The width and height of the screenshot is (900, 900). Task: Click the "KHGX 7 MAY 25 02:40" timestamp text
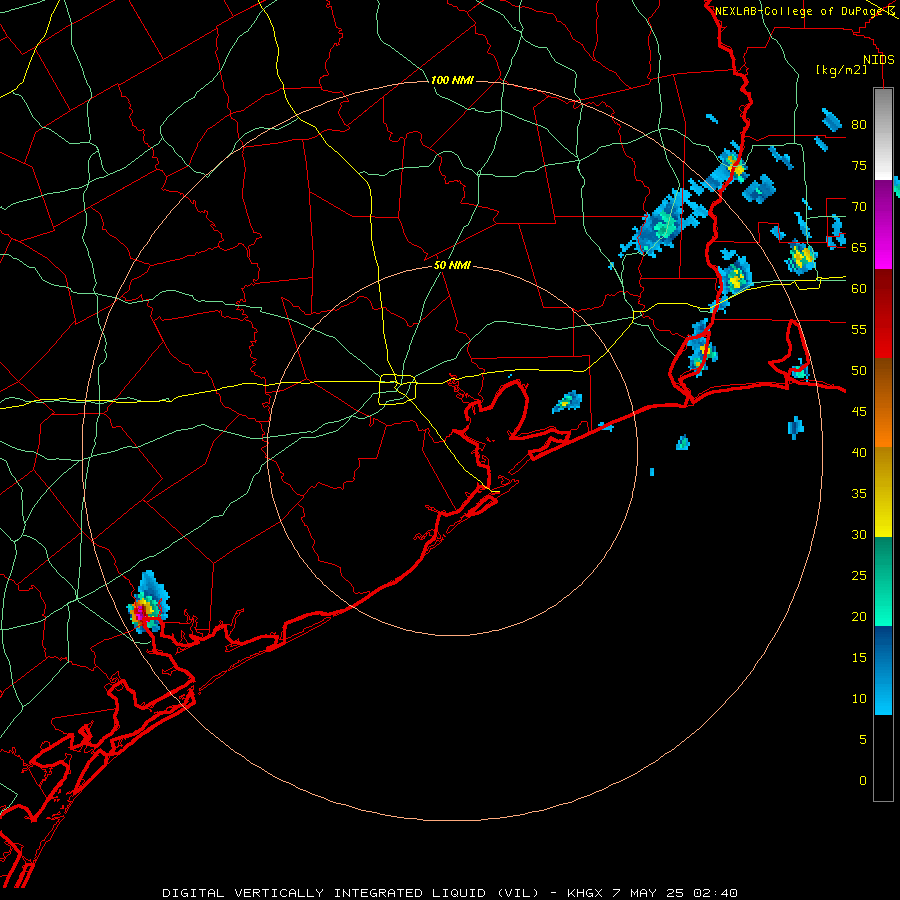pos(652,893)
